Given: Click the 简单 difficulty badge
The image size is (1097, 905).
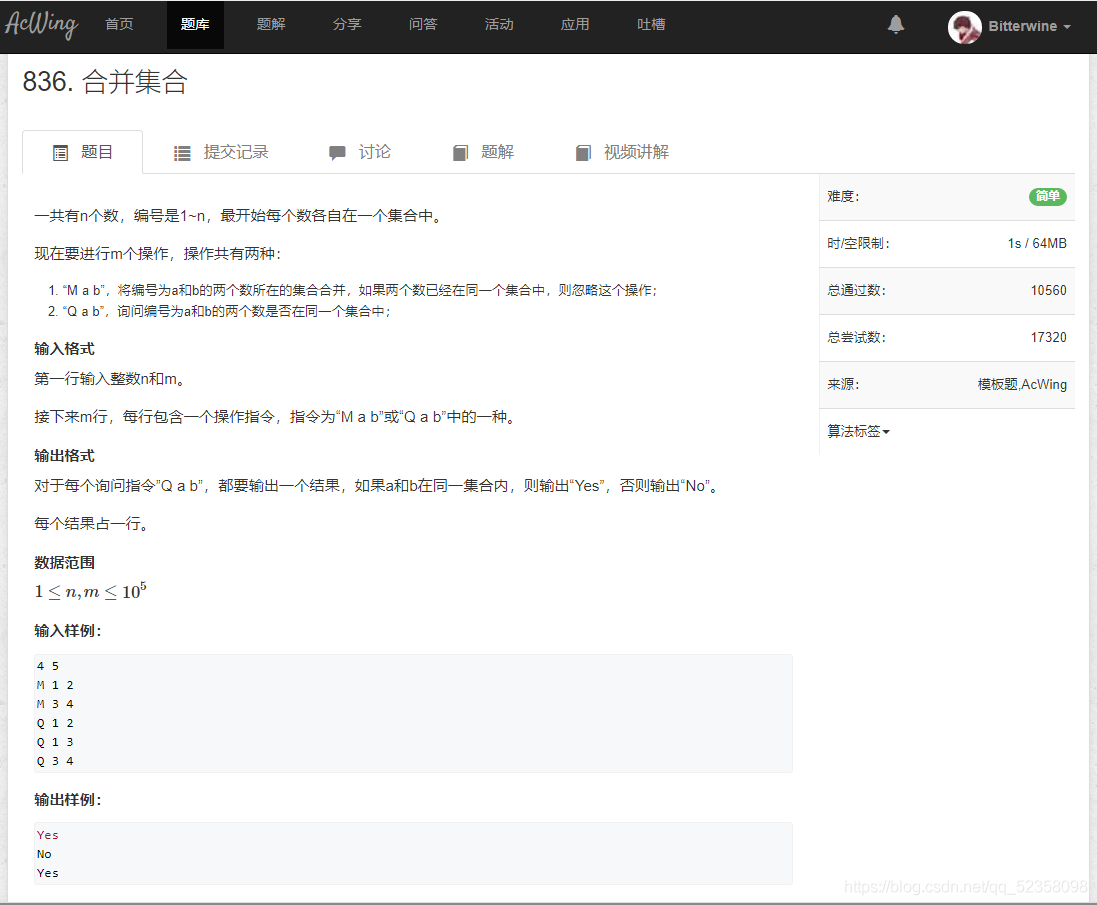Looking at the screenshot, I should 1047,197.
